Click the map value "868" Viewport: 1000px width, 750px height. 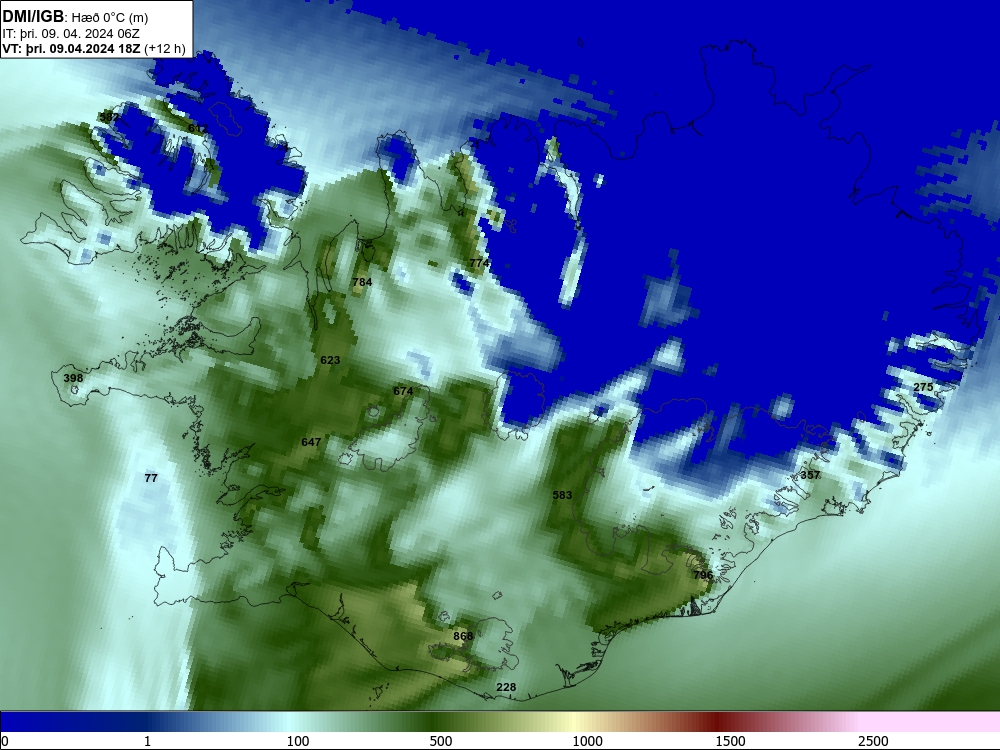463,636
